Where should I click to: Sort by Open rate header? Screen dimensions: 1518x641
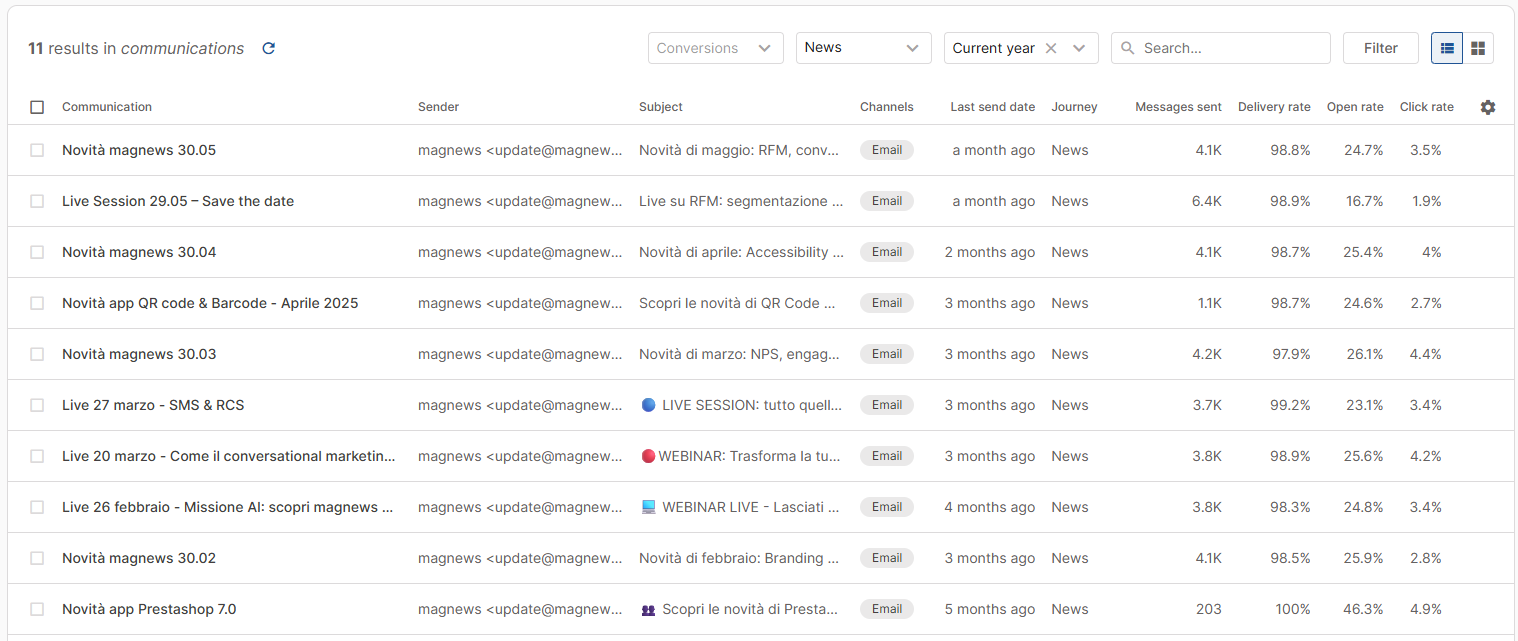tap(1355, 107)
